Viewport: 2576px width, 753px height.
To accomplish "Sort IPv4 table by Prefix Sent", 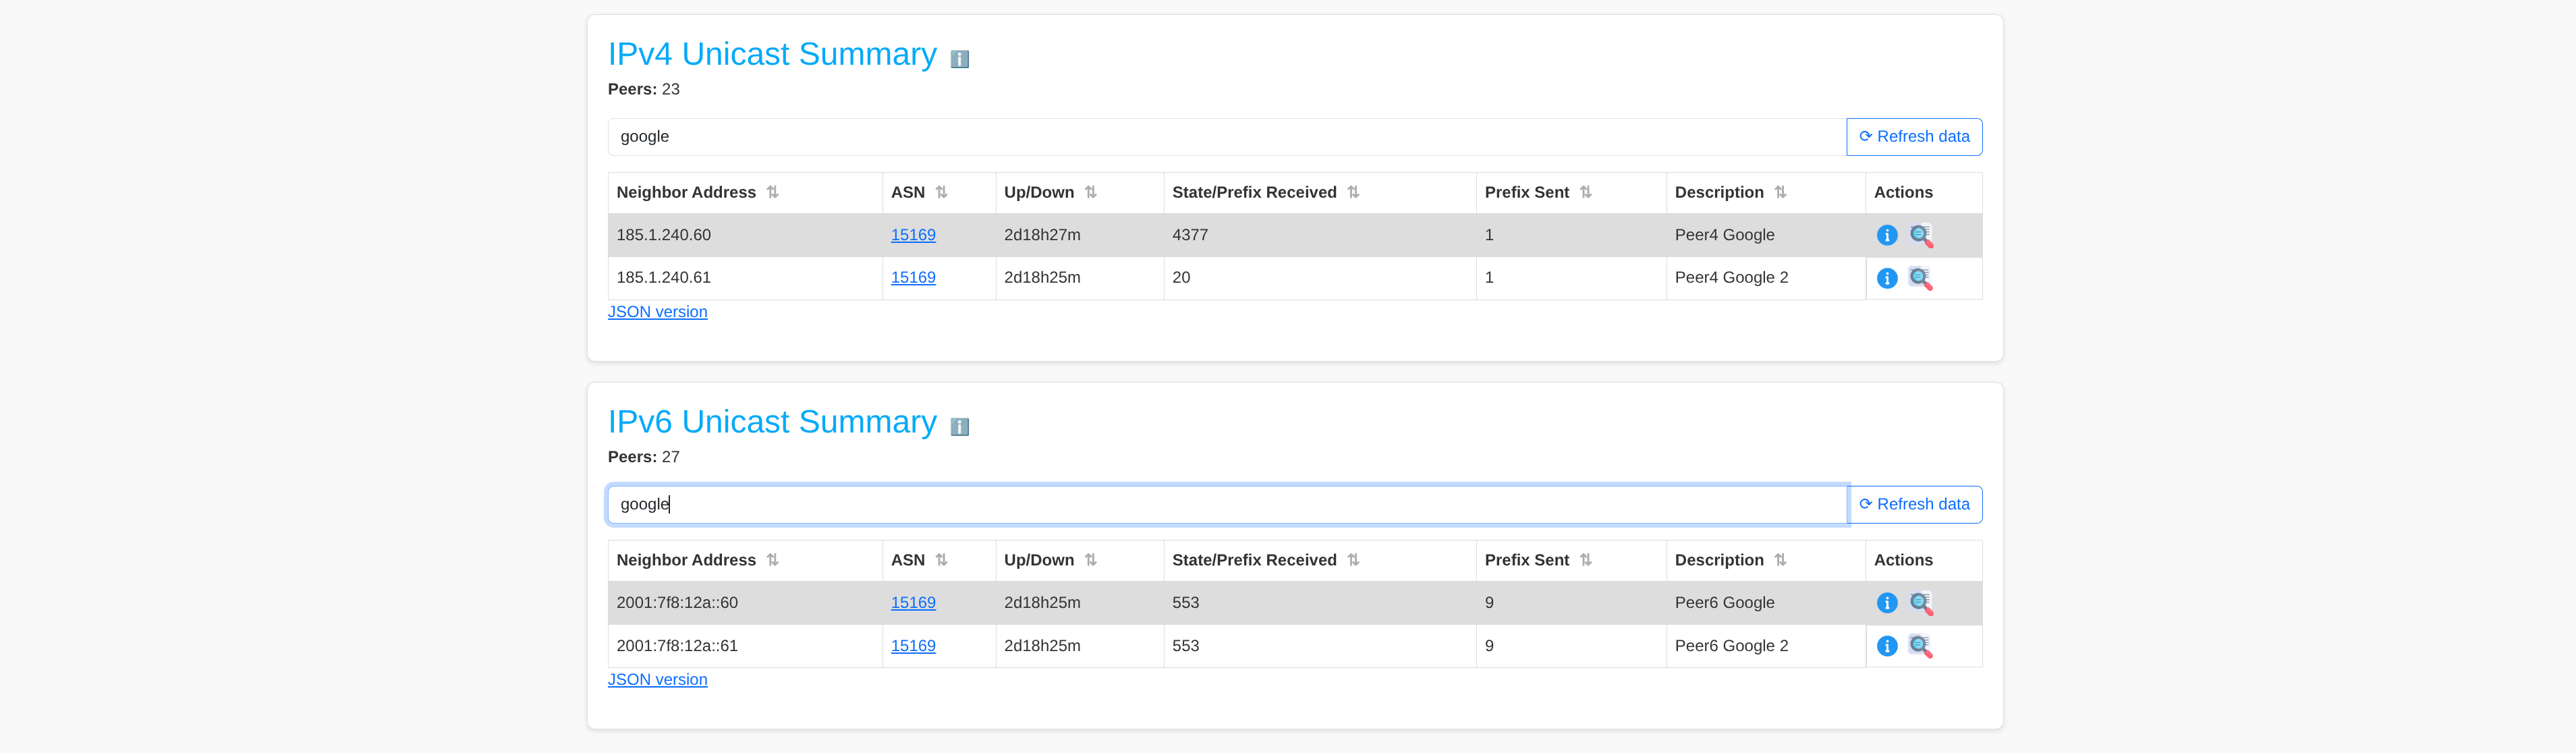I will pyautogui.click(x=1585, y=192).
